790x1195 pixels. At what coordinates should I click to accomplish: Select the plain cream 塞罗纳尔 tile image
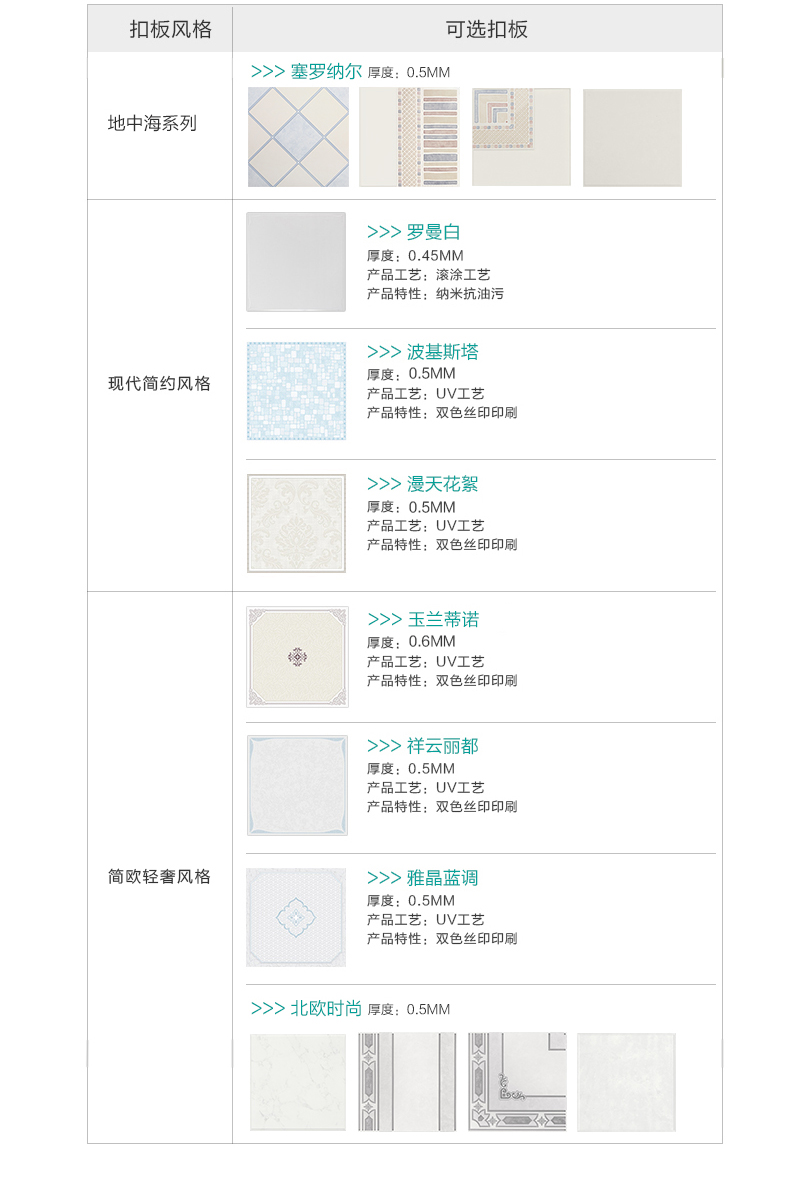(632, 137)
